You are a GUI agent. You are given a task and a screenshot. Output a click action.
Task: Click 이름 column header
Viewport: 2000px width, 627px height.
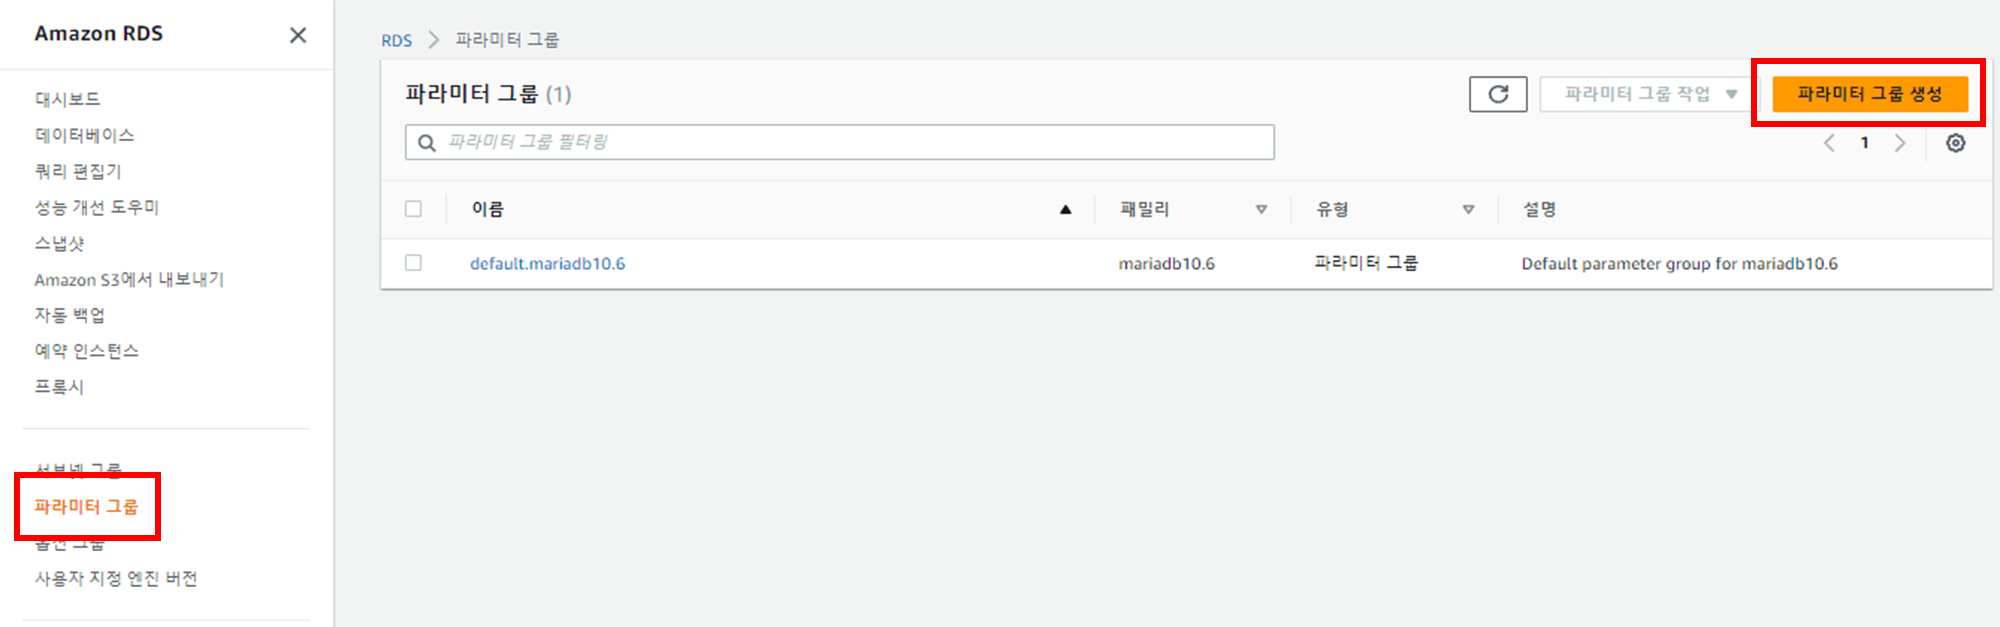click(x=488, y=209)
